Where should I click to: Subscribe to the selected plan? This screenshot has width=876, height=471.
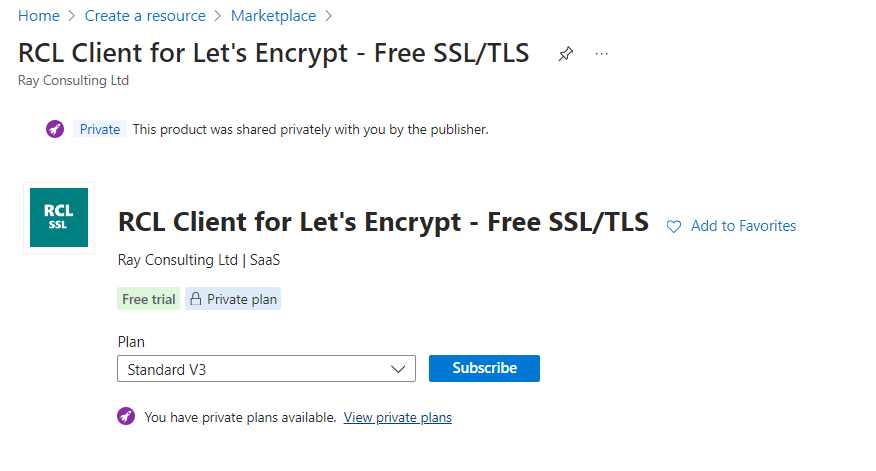pyautogui.click(x=484, y=368)
